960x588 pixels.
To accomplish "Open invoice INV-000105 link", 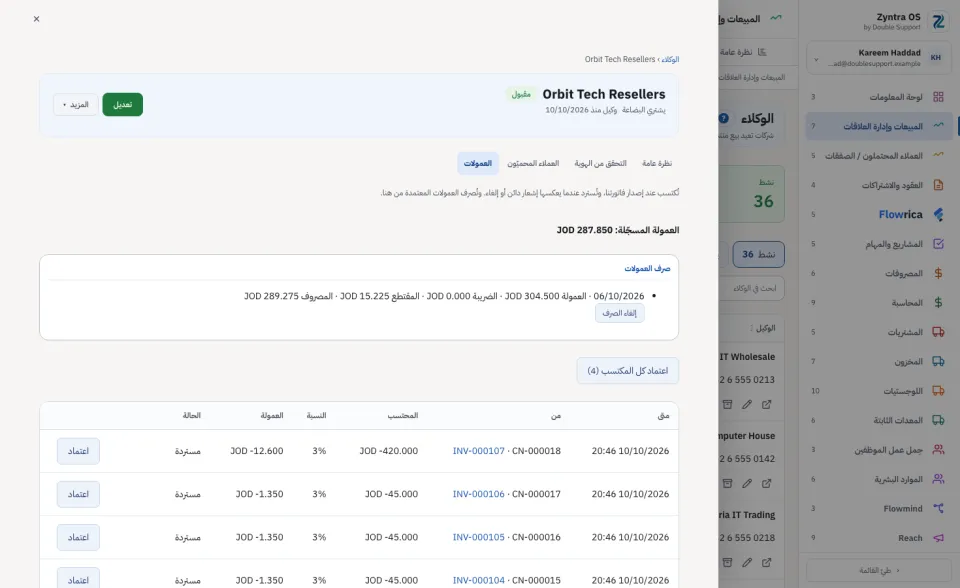I will (x=479, y=537).
